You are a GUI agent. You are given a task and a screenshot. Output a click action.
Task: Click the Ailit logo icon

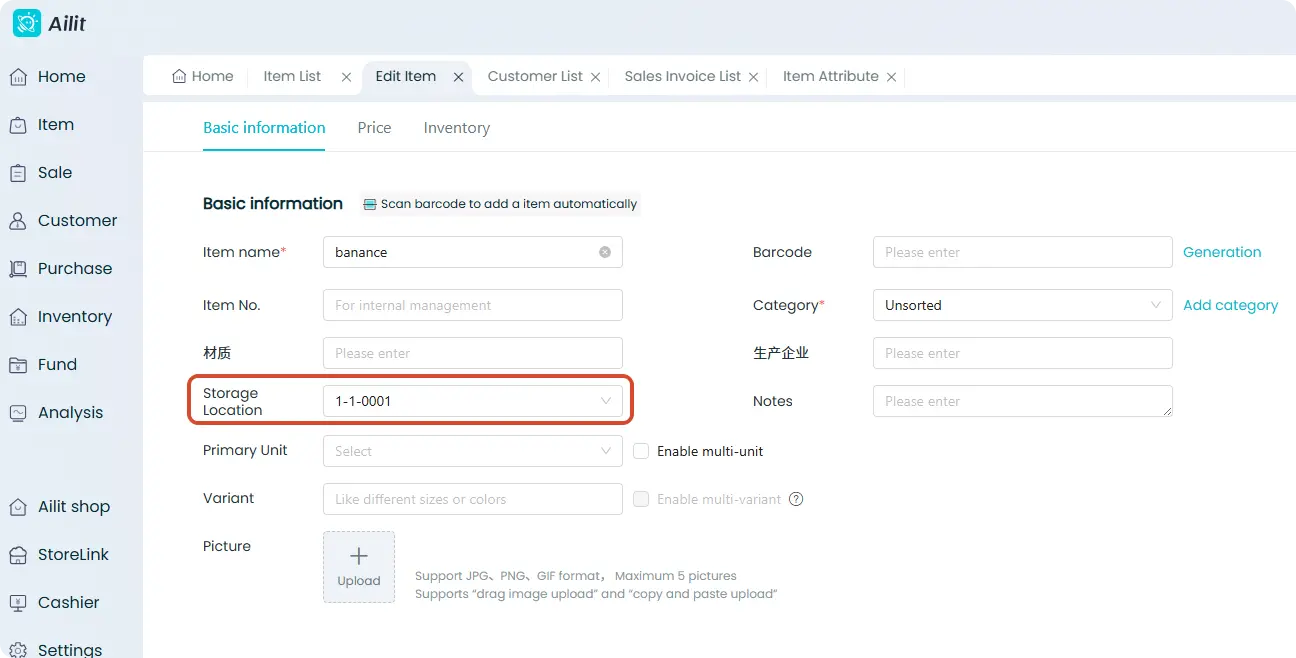coord(27,23)
